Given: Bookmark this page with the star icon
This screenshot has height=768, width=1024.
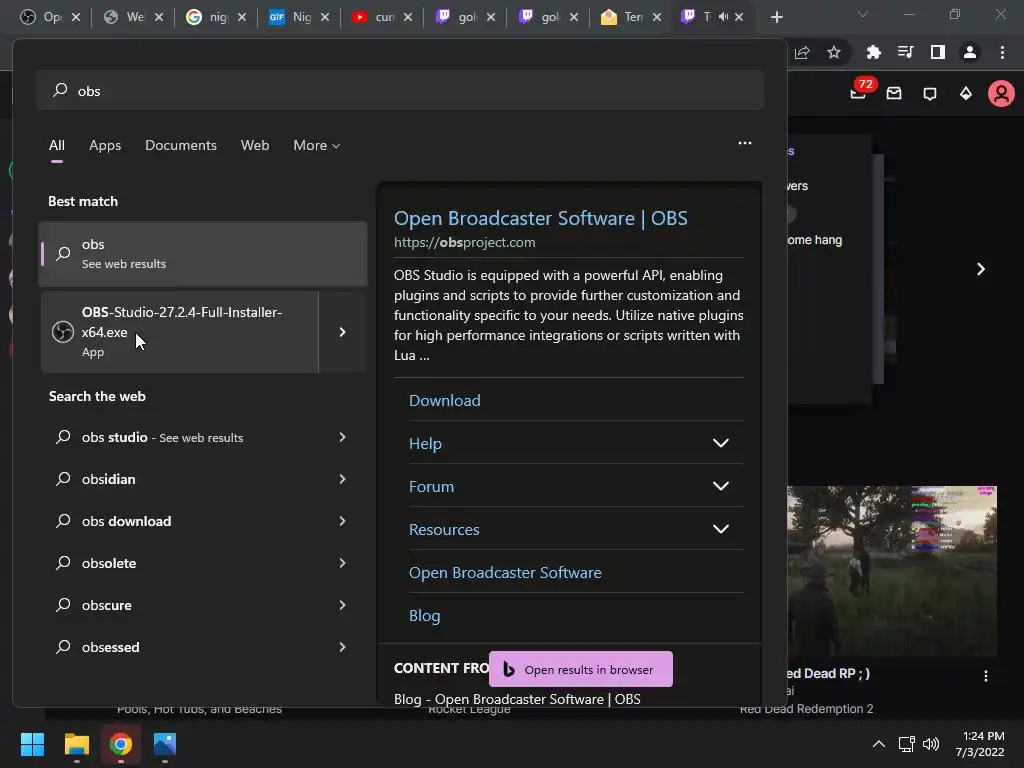Looking at the screenshot, I should pyautogui.click(x=833, y=52).
